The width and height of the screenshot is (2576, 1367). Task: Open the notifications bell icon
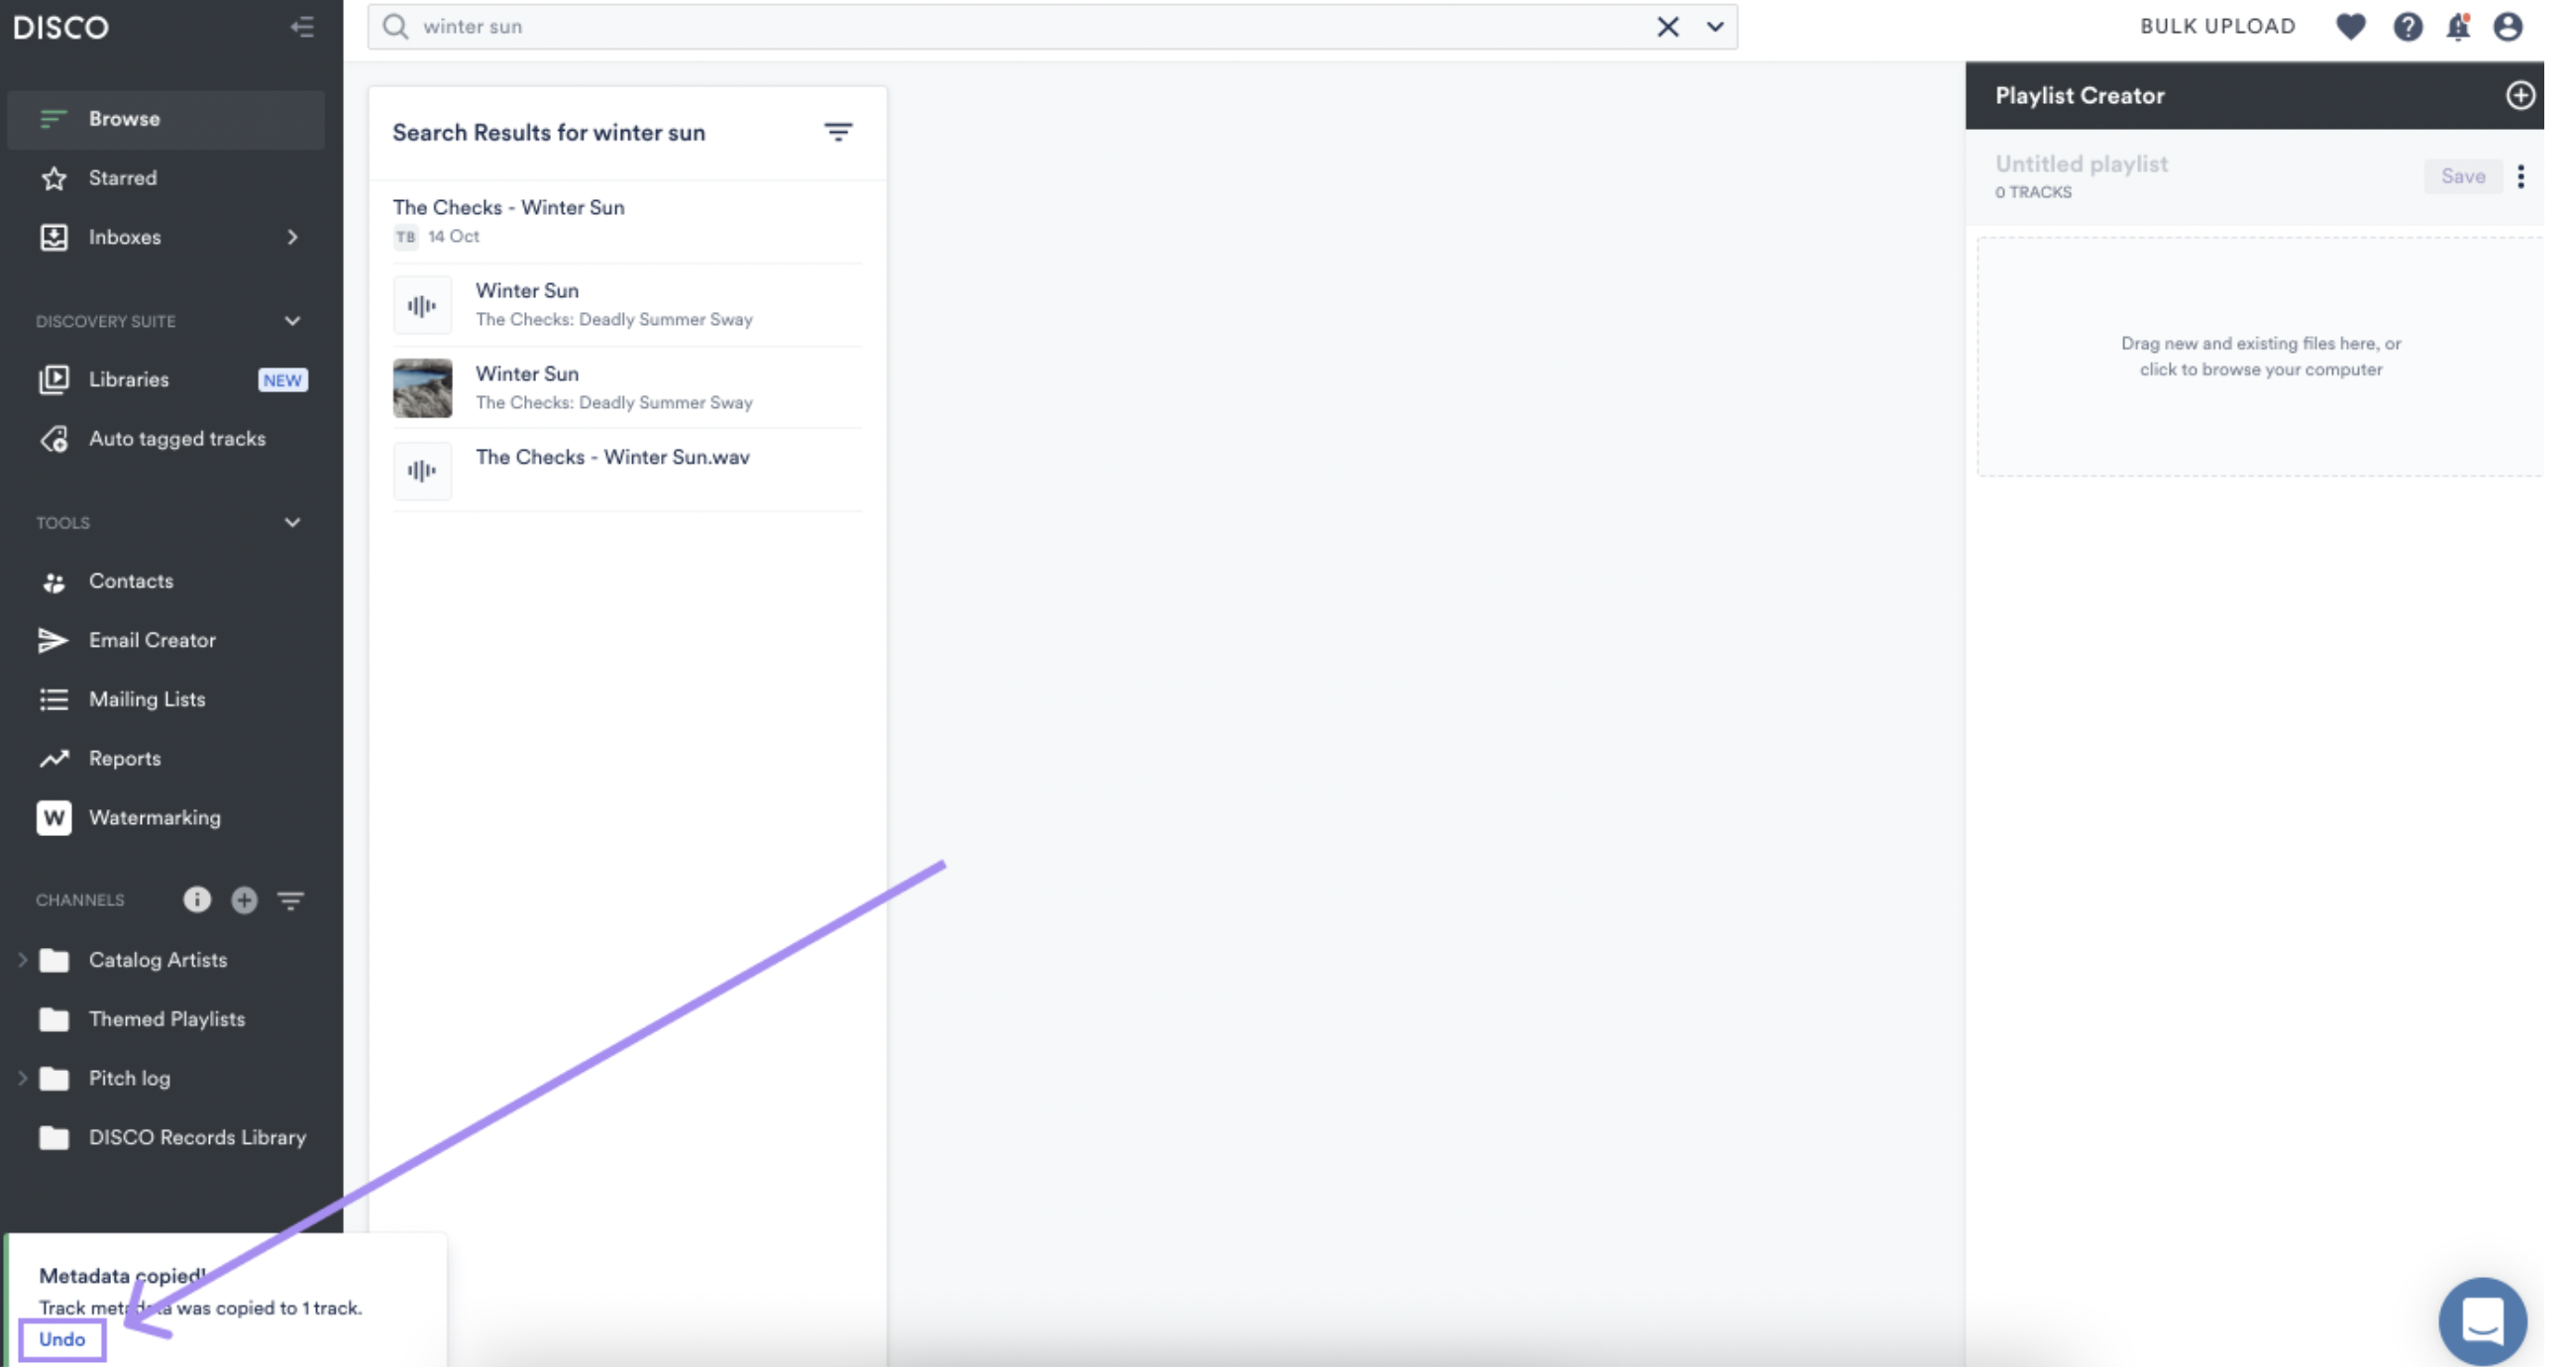click(2458, 27)
